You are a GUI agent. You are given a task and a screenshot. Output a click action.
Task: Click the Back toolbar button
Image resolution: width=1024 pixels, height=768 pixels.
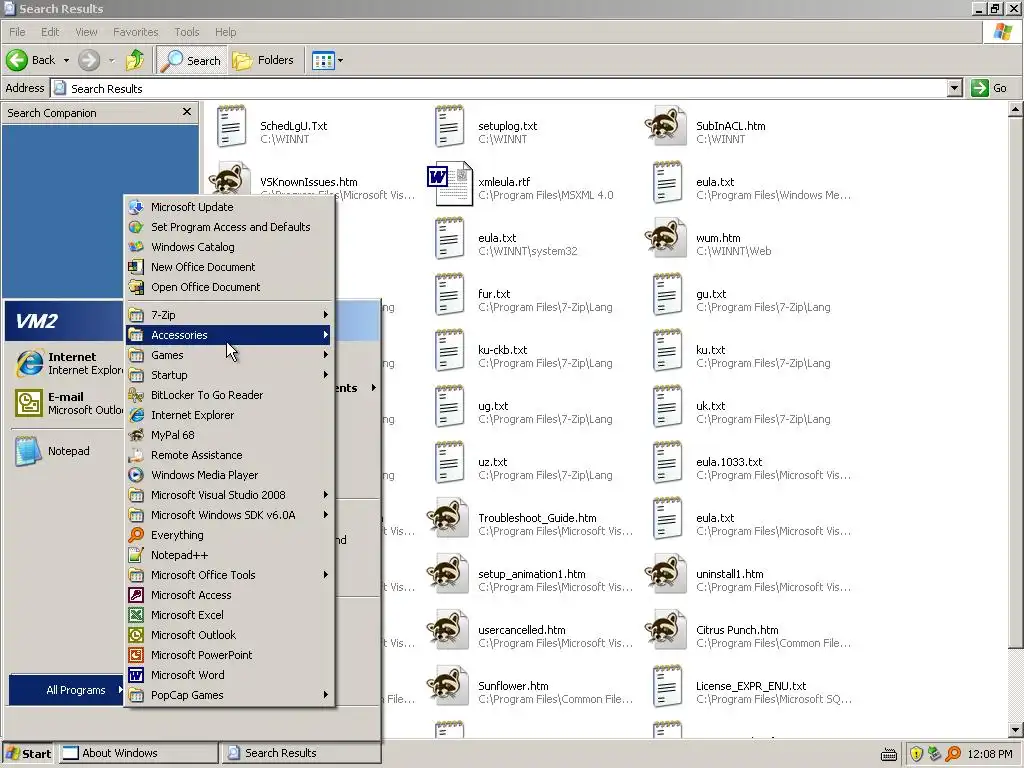31,60
